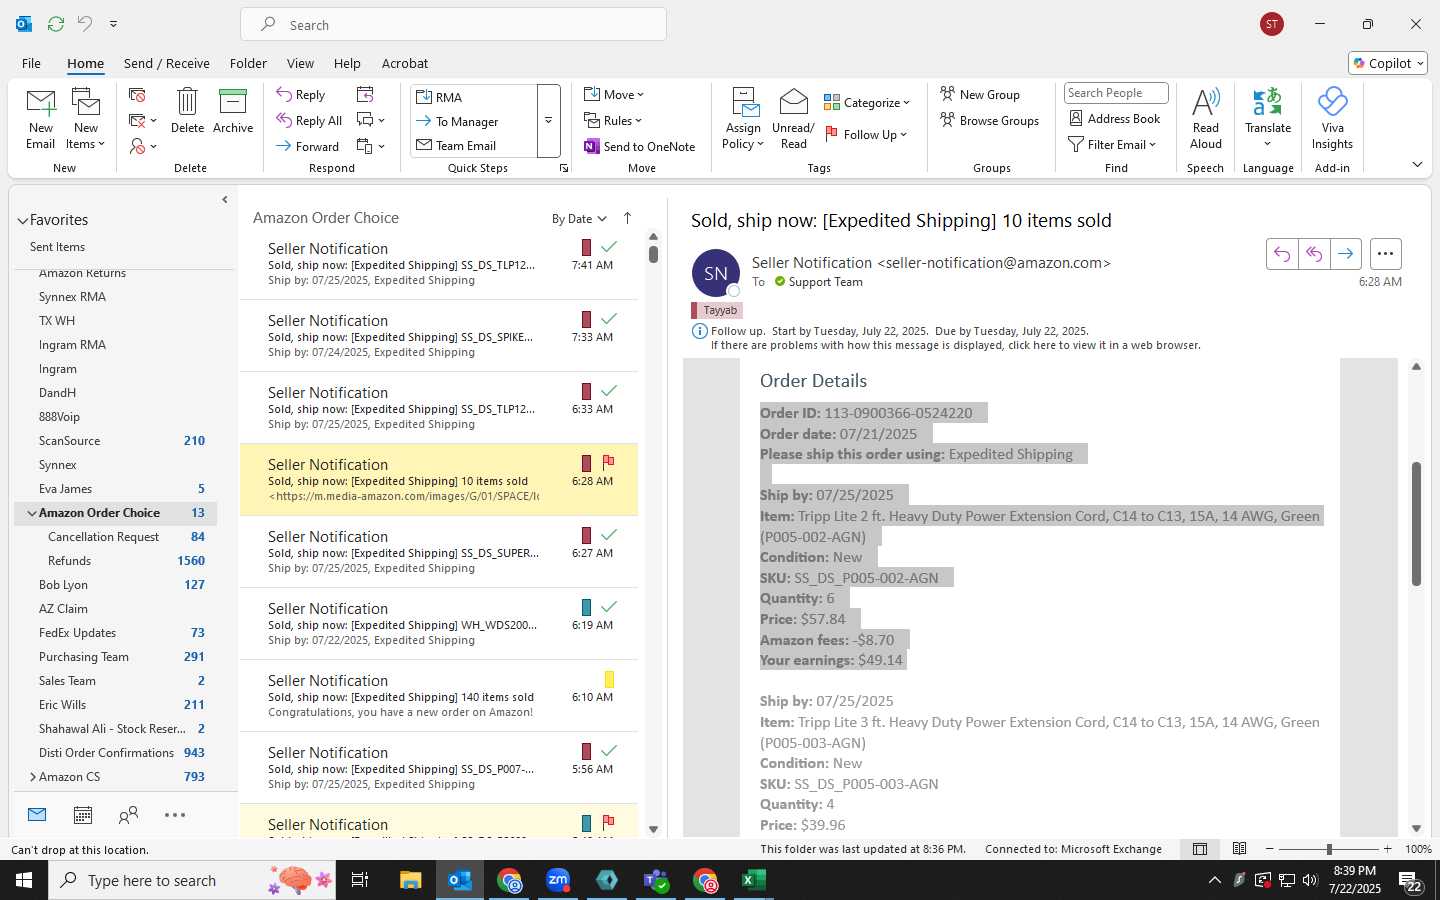The height and width of the screenshot is (900, 1440).
Task: Open the Help tab
Action: (347, 63)
